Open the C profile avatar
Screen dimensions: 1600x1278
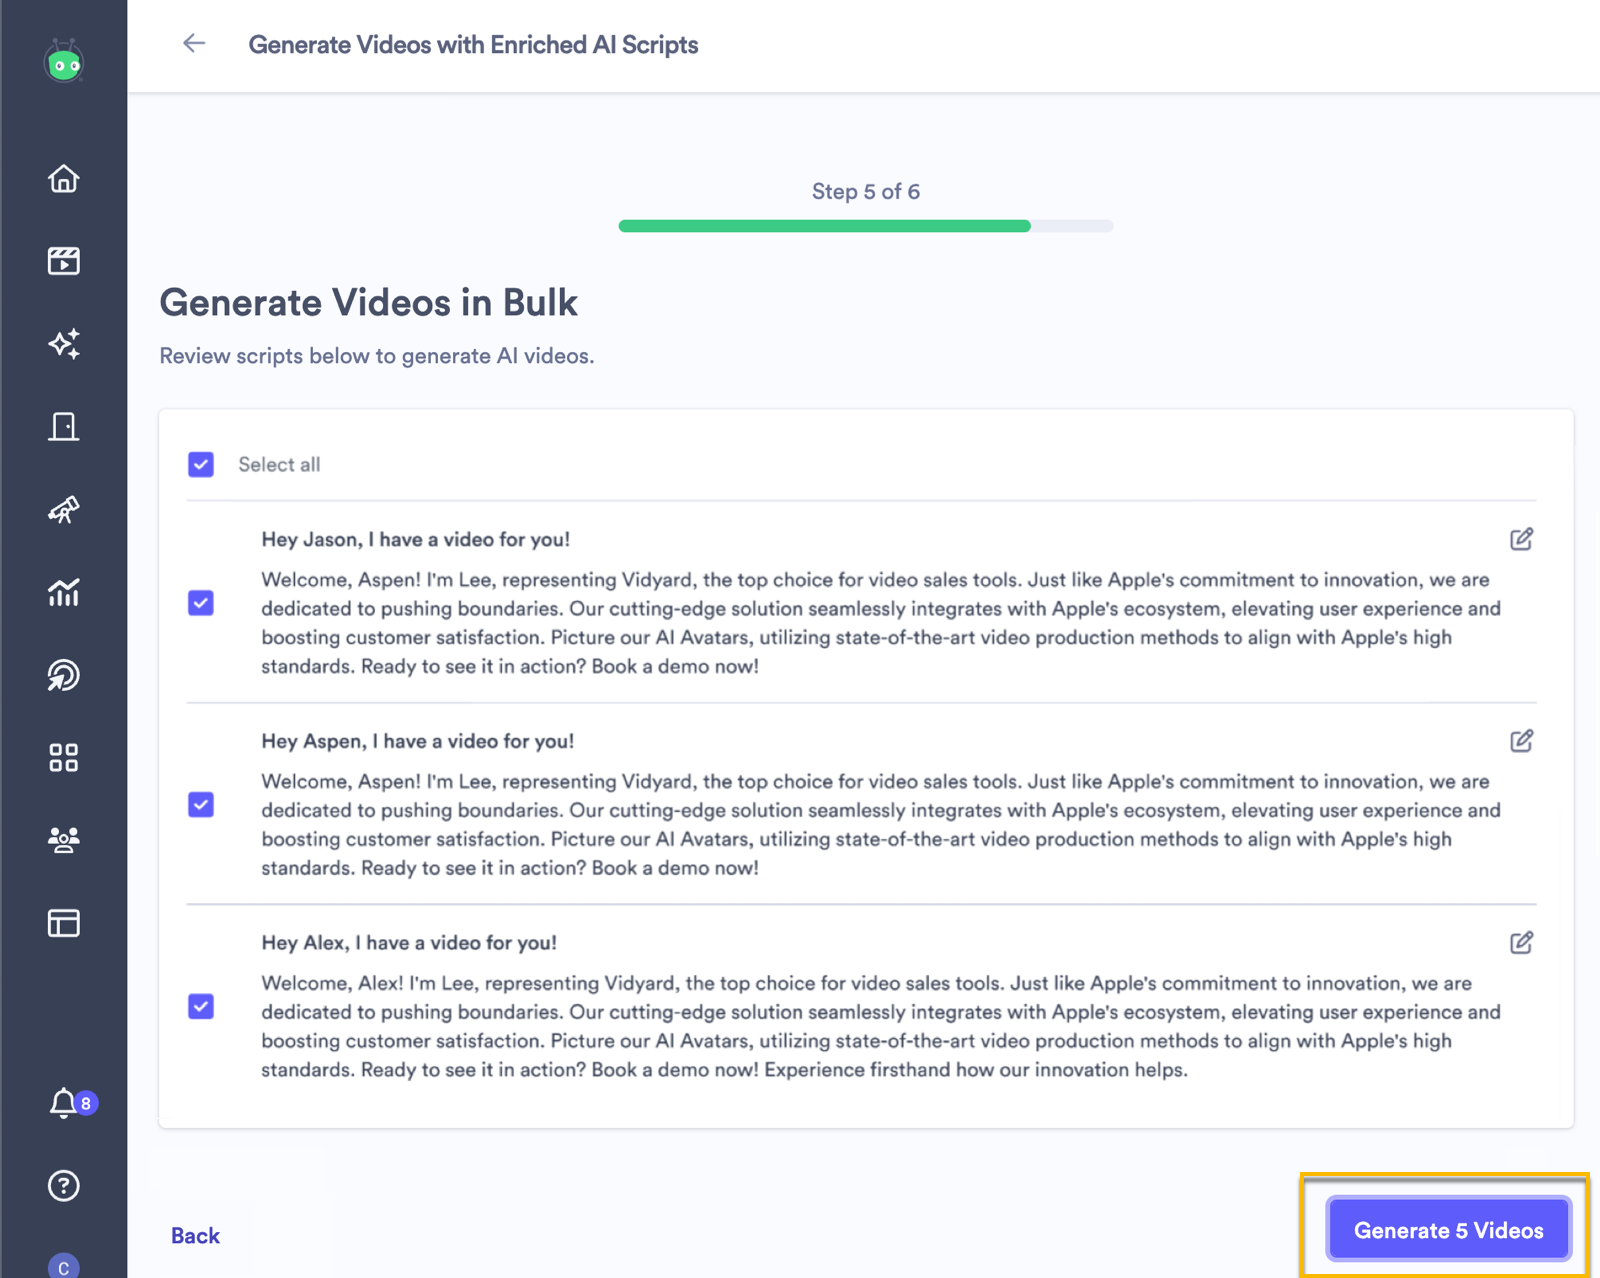(63, 1266)
